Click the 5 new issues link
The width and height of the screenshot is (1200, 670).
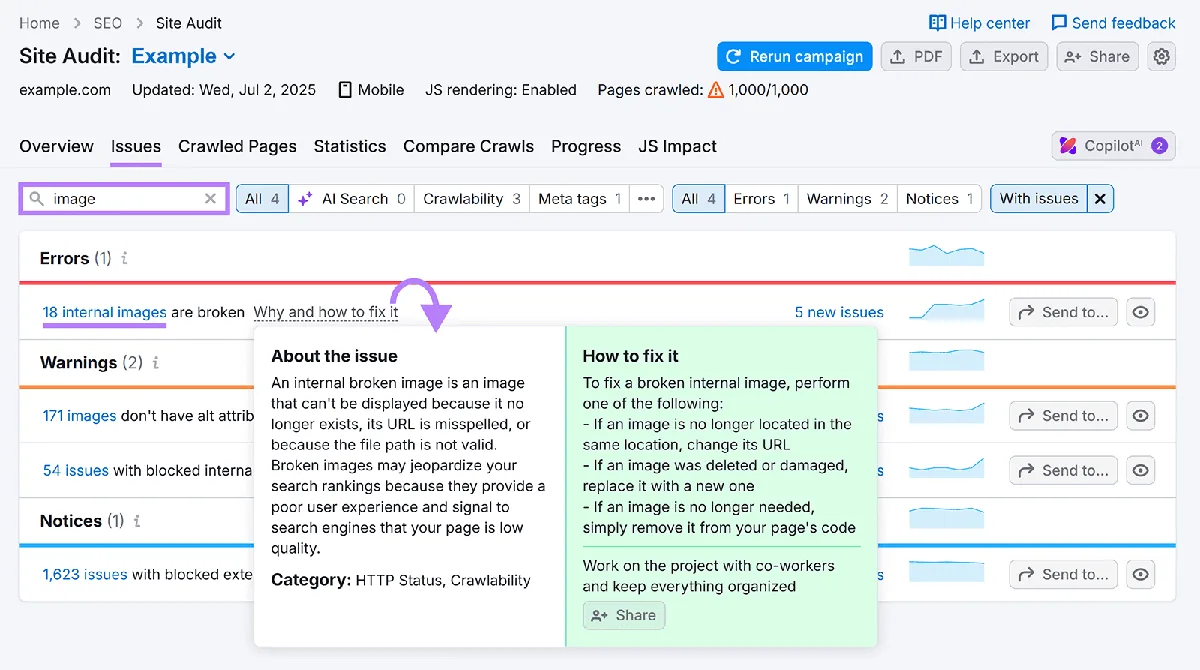(839, 312)
